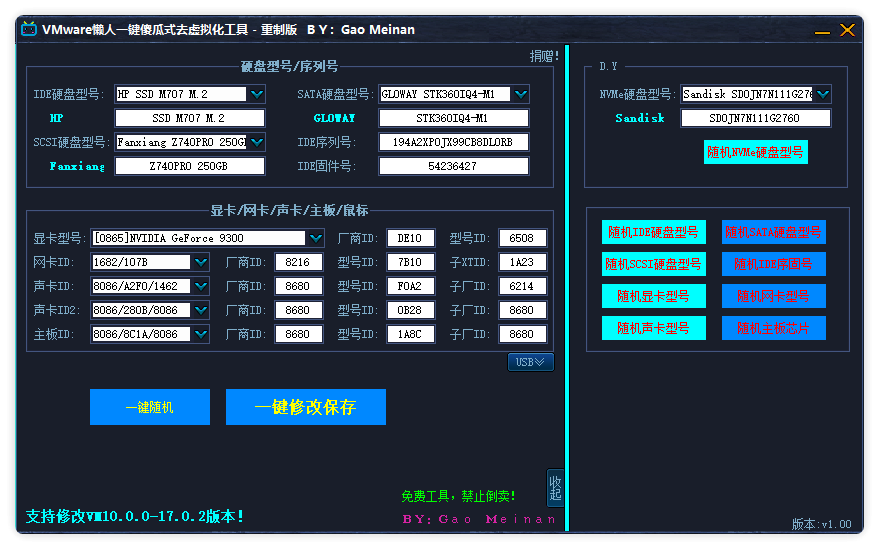This screenshot has height=549, width=879.
Task: Click the 版本:v1.00 version text
Action: tap(821, 524)
